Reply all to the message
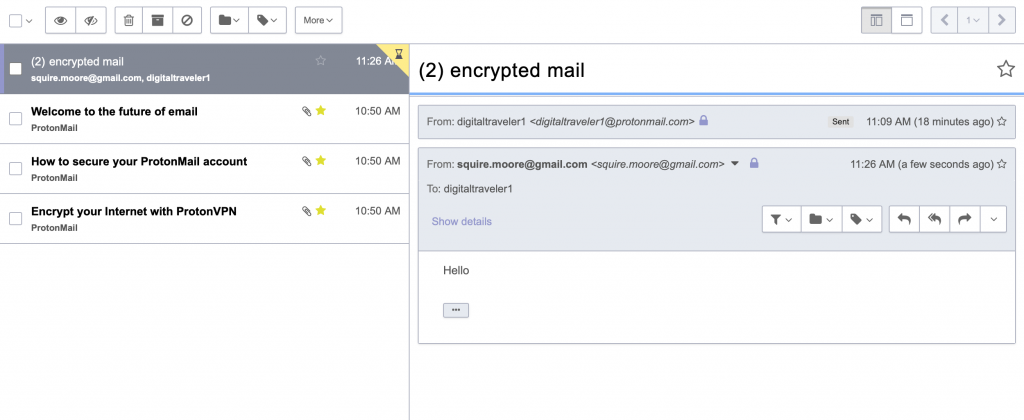This screenshot has height=420, width=1024. [934, 220]
